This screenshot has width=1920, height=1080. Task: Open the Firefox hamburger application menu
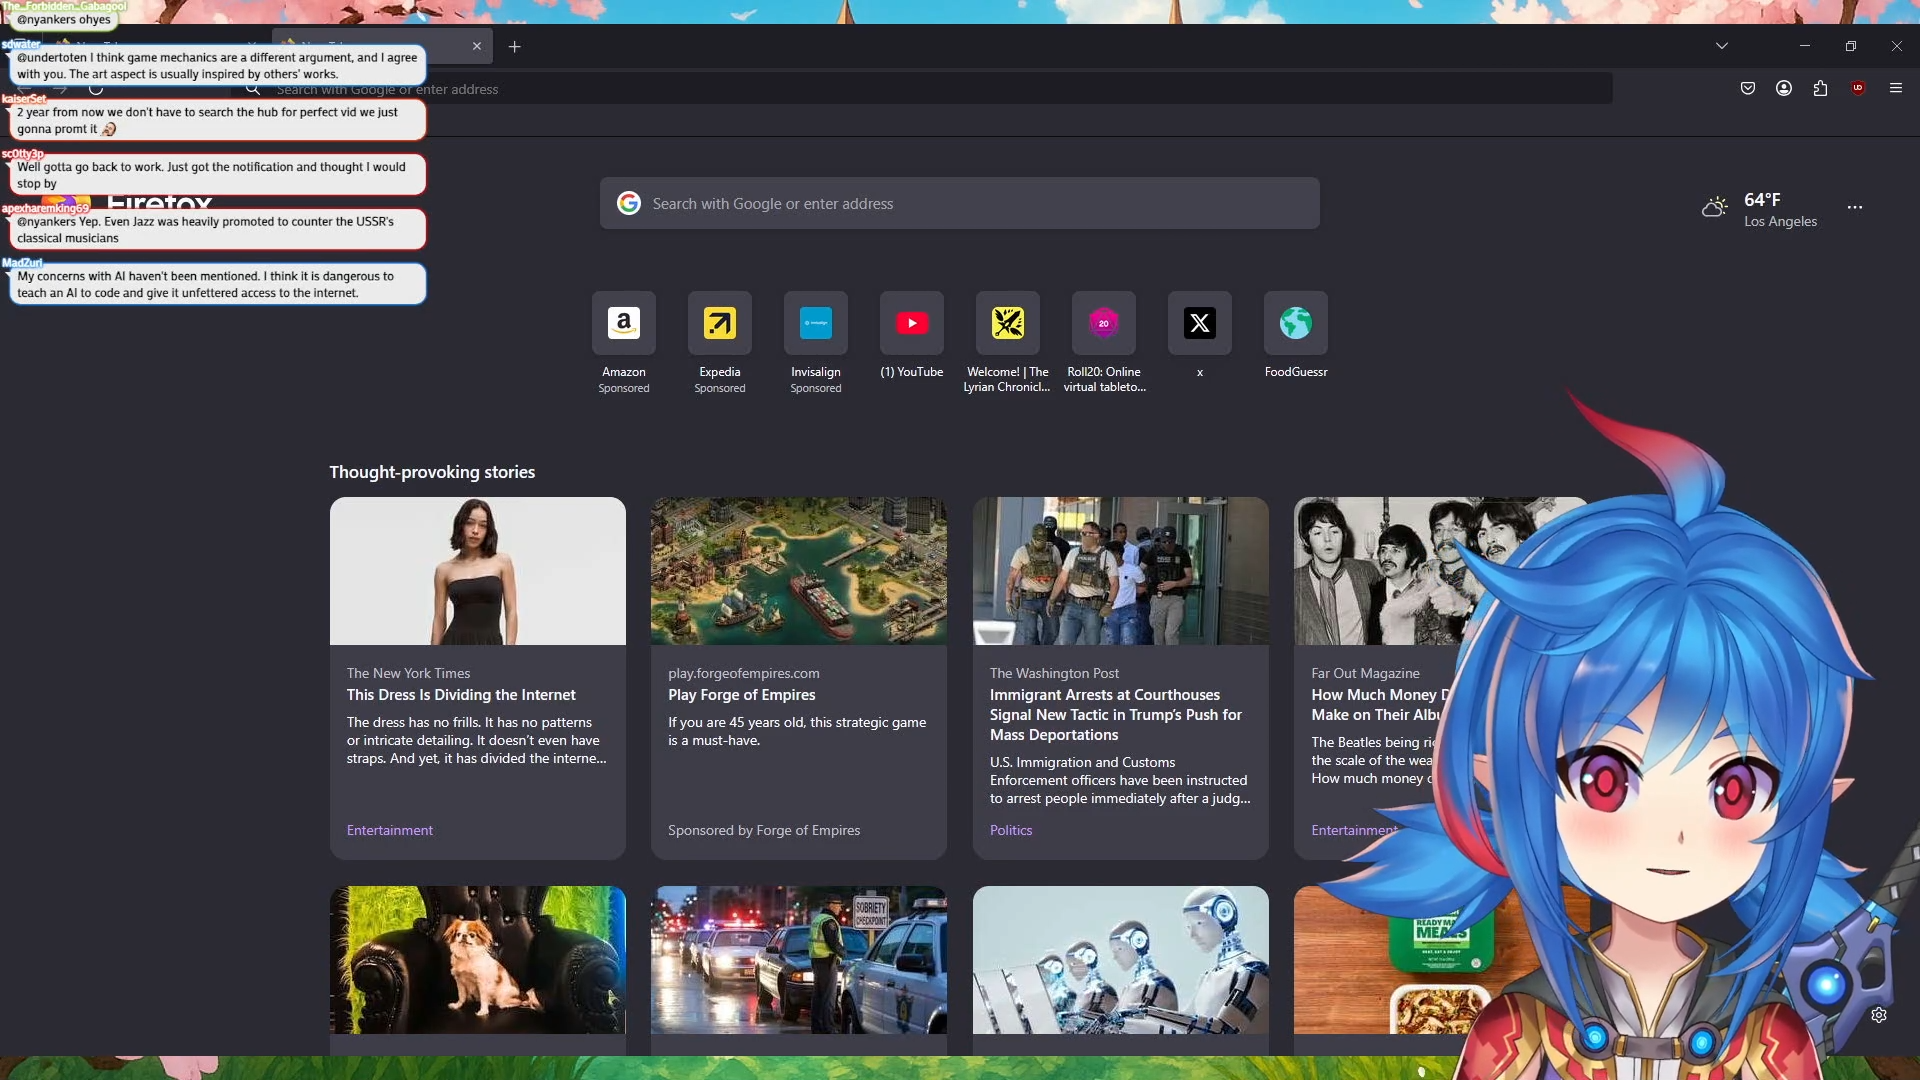click(x=1896, y=88)
